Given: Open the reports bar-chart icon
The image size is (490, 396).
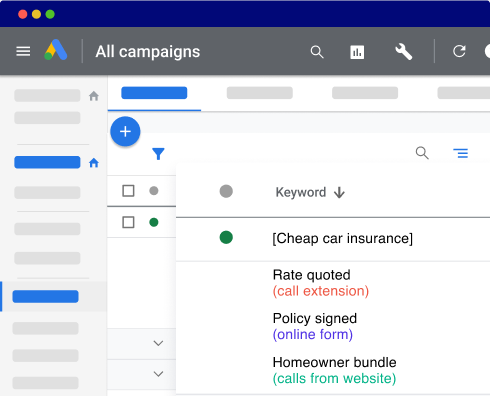Looking at the screenshot, I should [357, 52].
